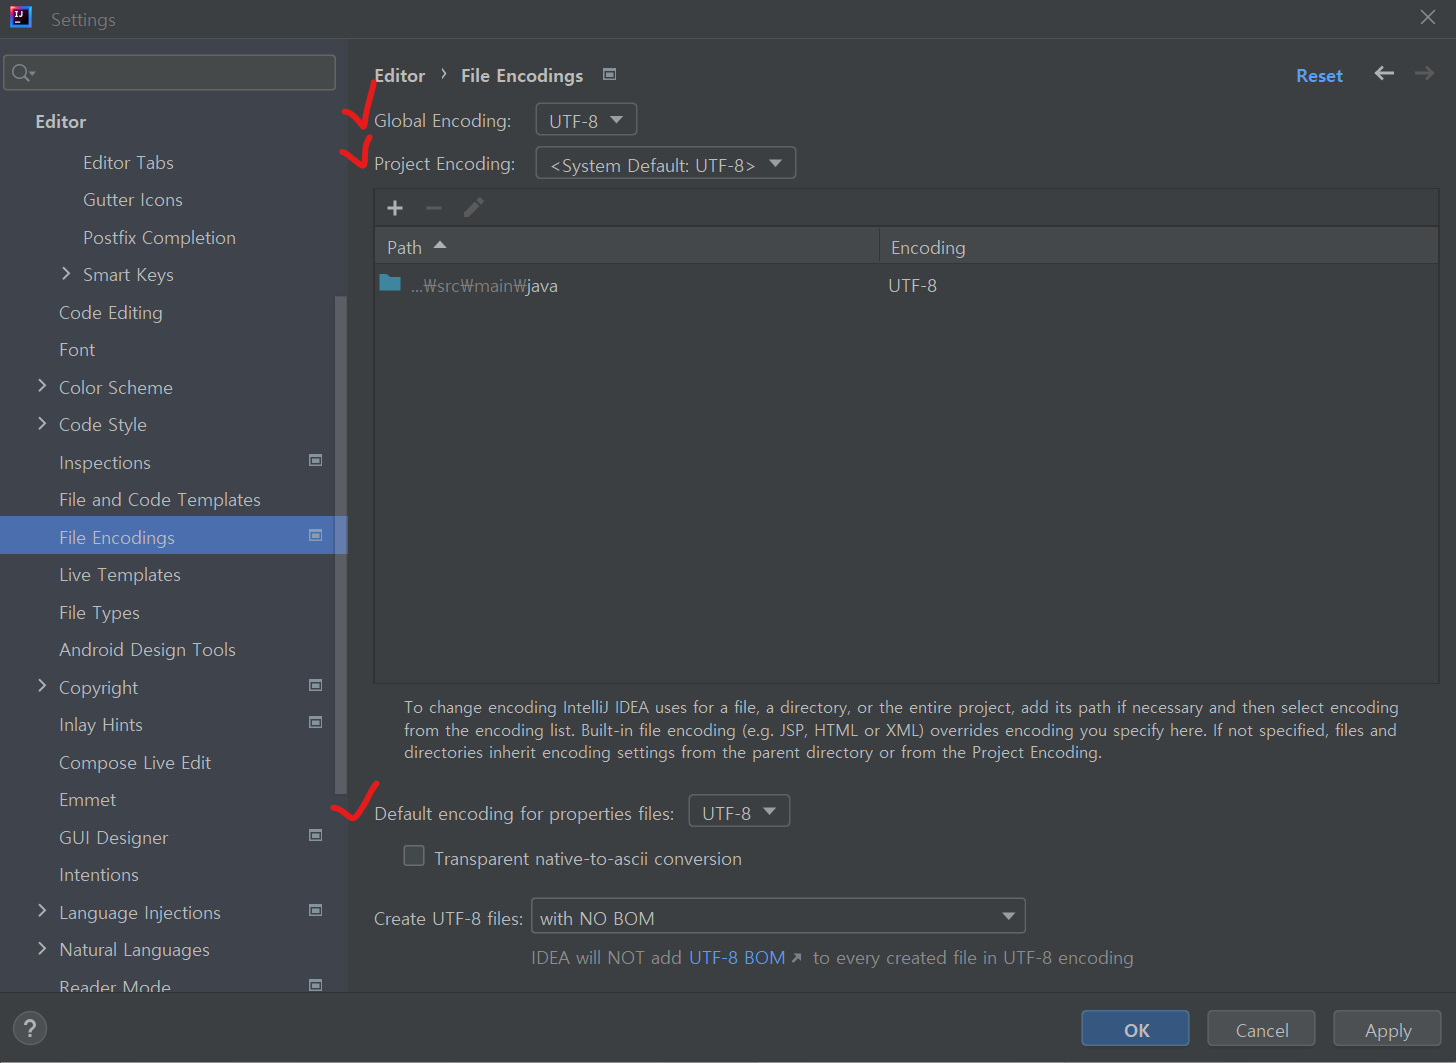
Task: Click project-level icon on File Encodings row
Action: (x=315, y=535)
